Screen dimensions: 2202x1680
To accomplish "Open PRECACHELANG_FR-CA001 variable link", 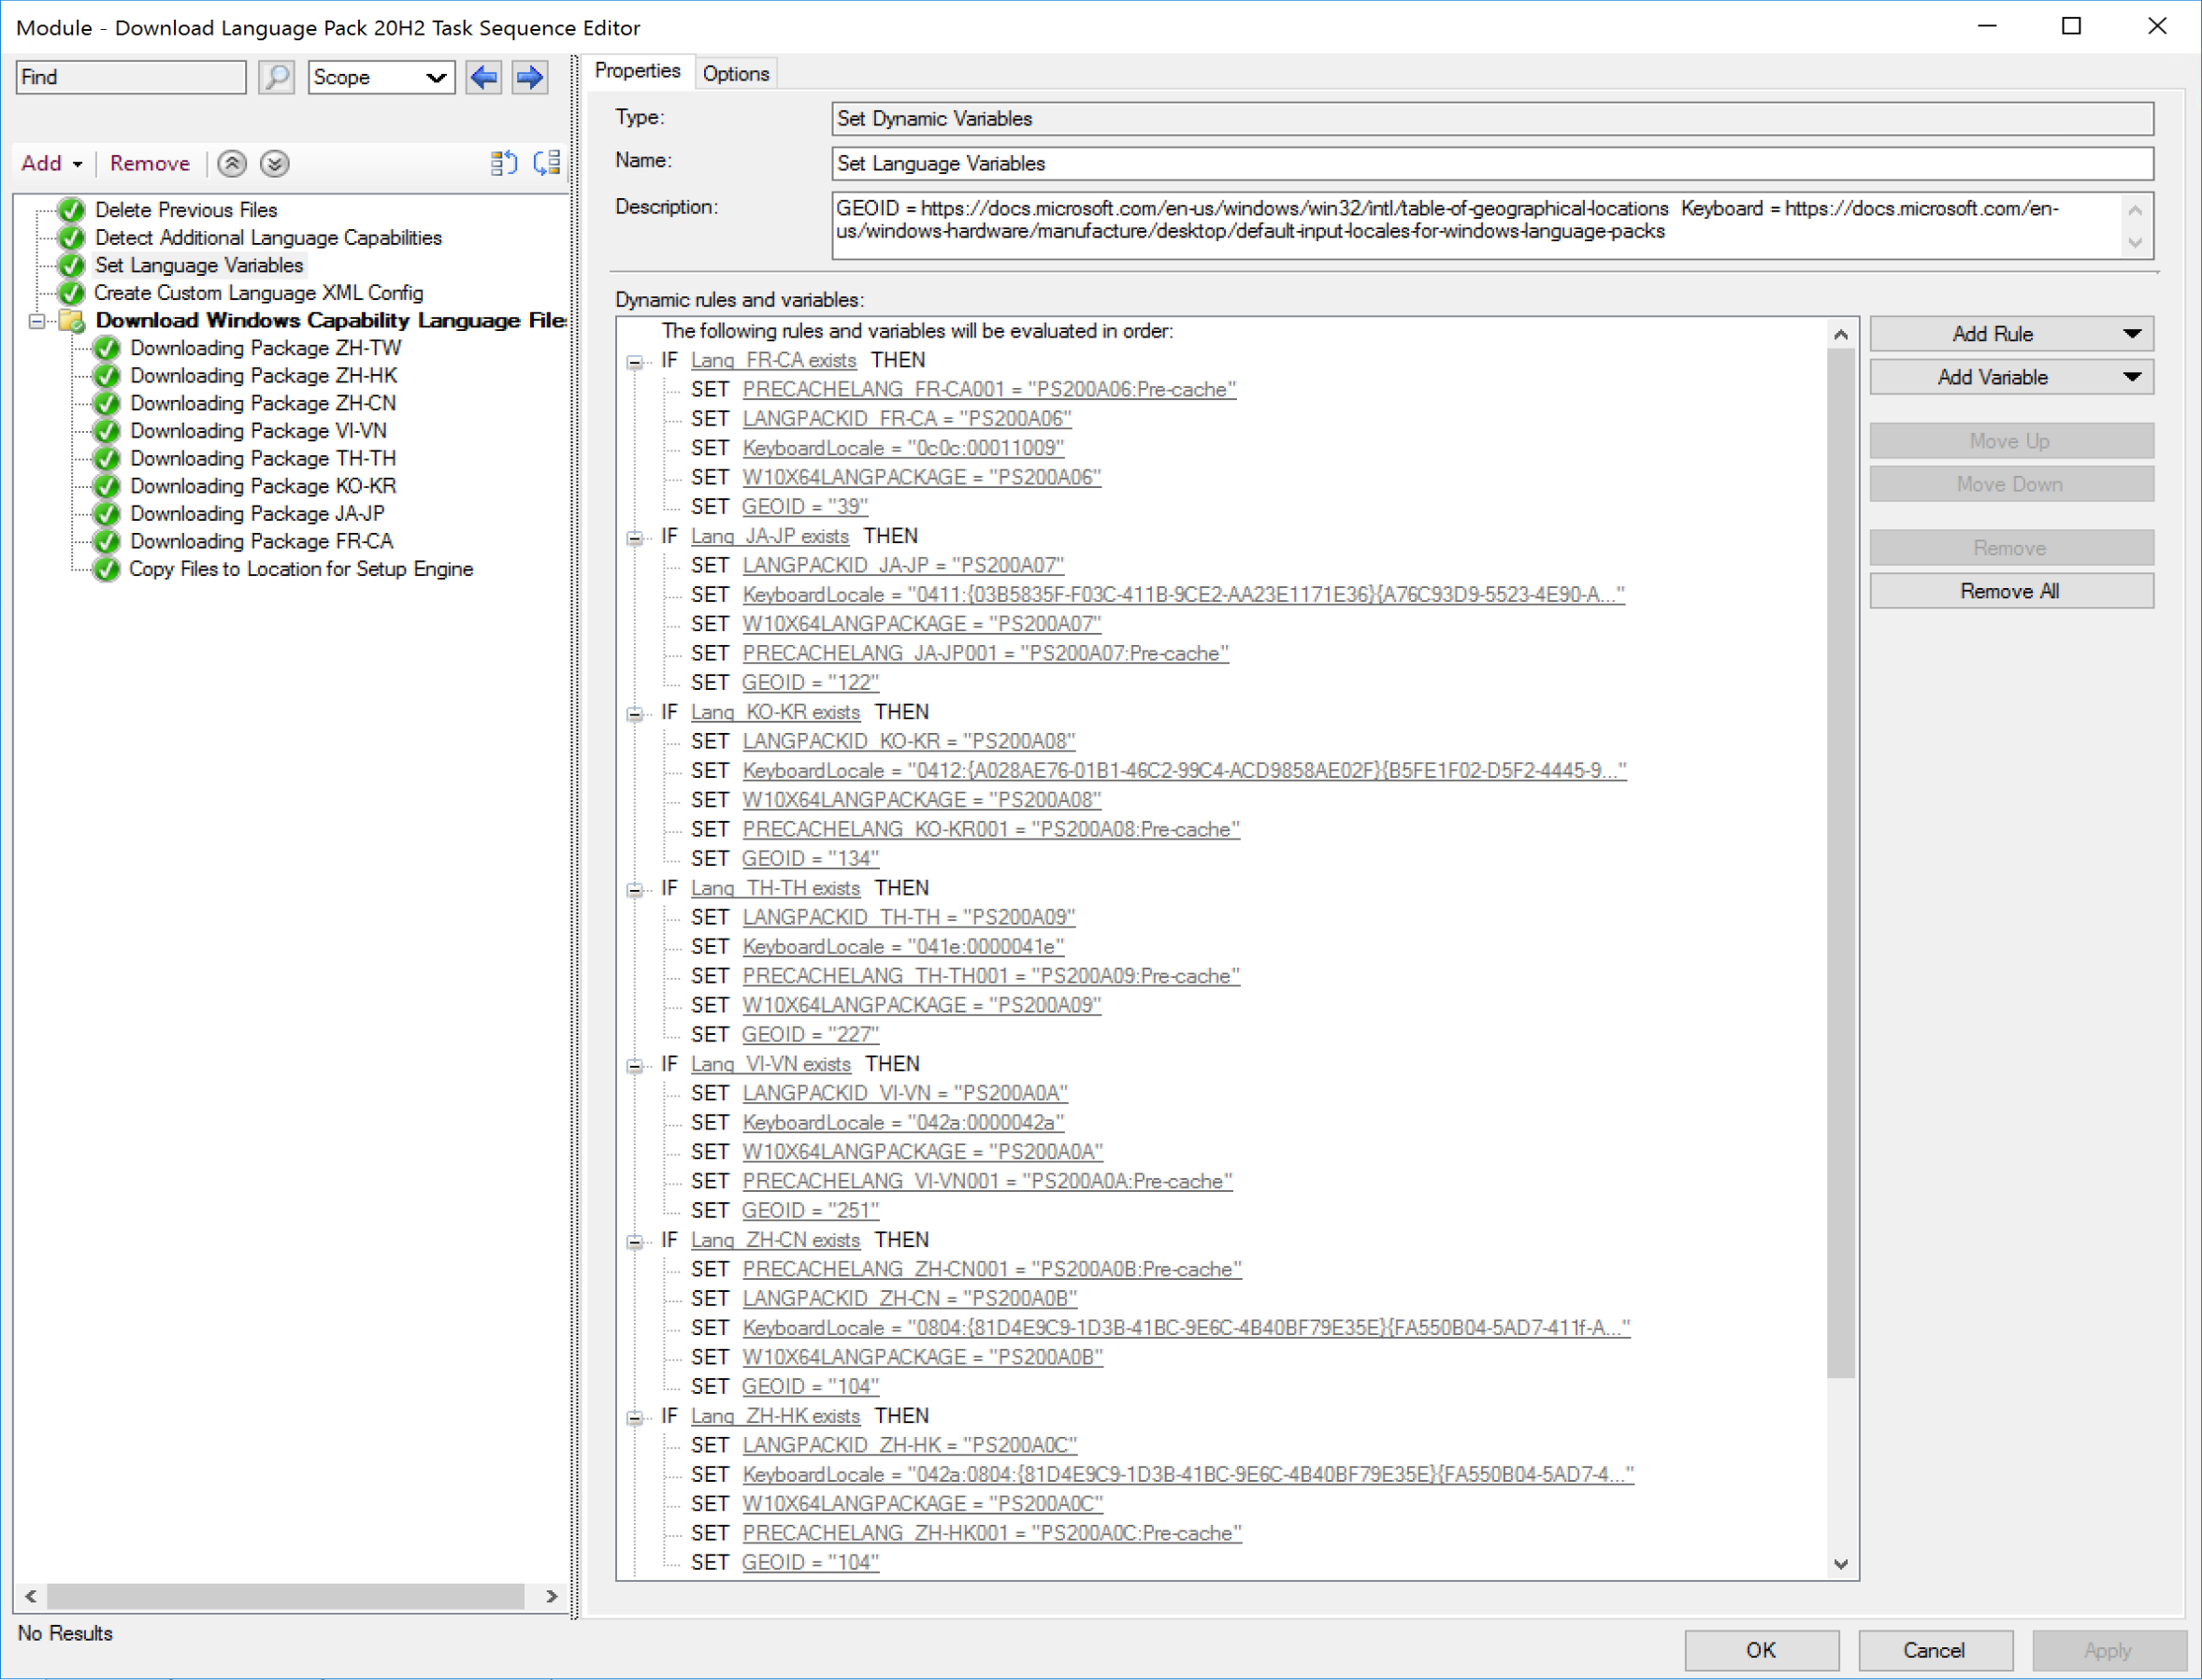I will [x=989, y=389].
